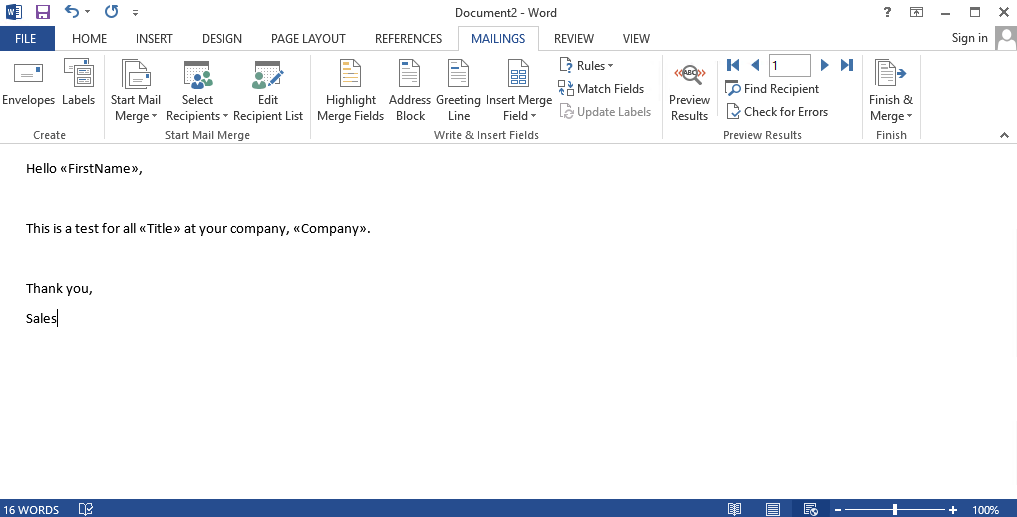1017x517 pixels.
Task: Click the account avatar icon
Action: point(1007,38)
